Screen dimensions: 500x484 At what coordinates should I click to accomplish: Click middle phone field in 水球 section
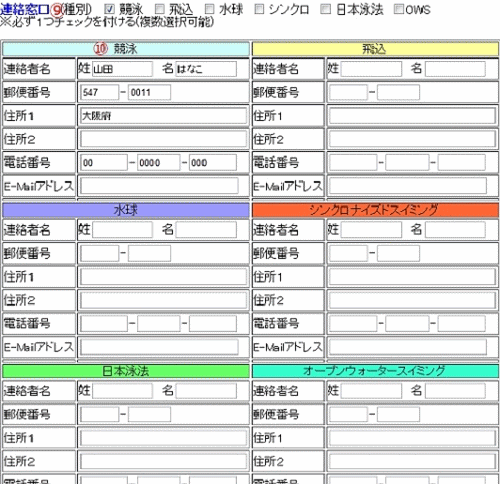coord(158,323)
